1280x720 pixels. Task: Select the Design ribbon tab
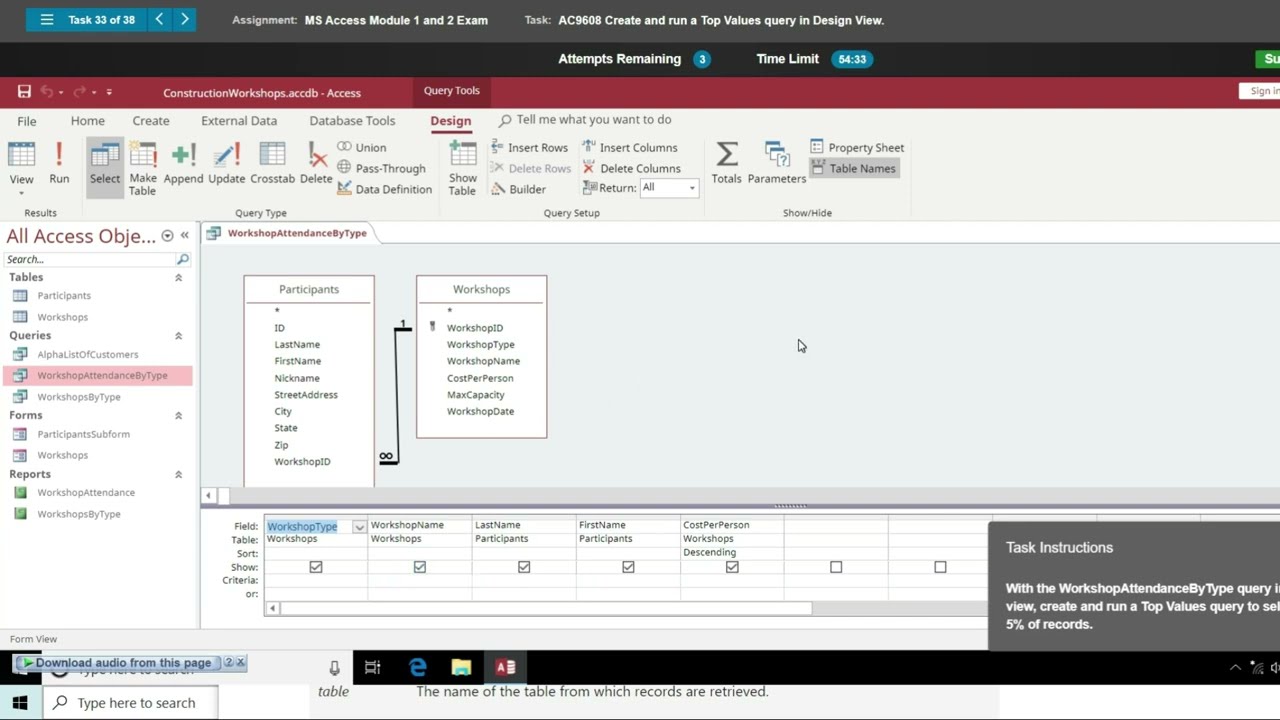[x=451, y=121]
